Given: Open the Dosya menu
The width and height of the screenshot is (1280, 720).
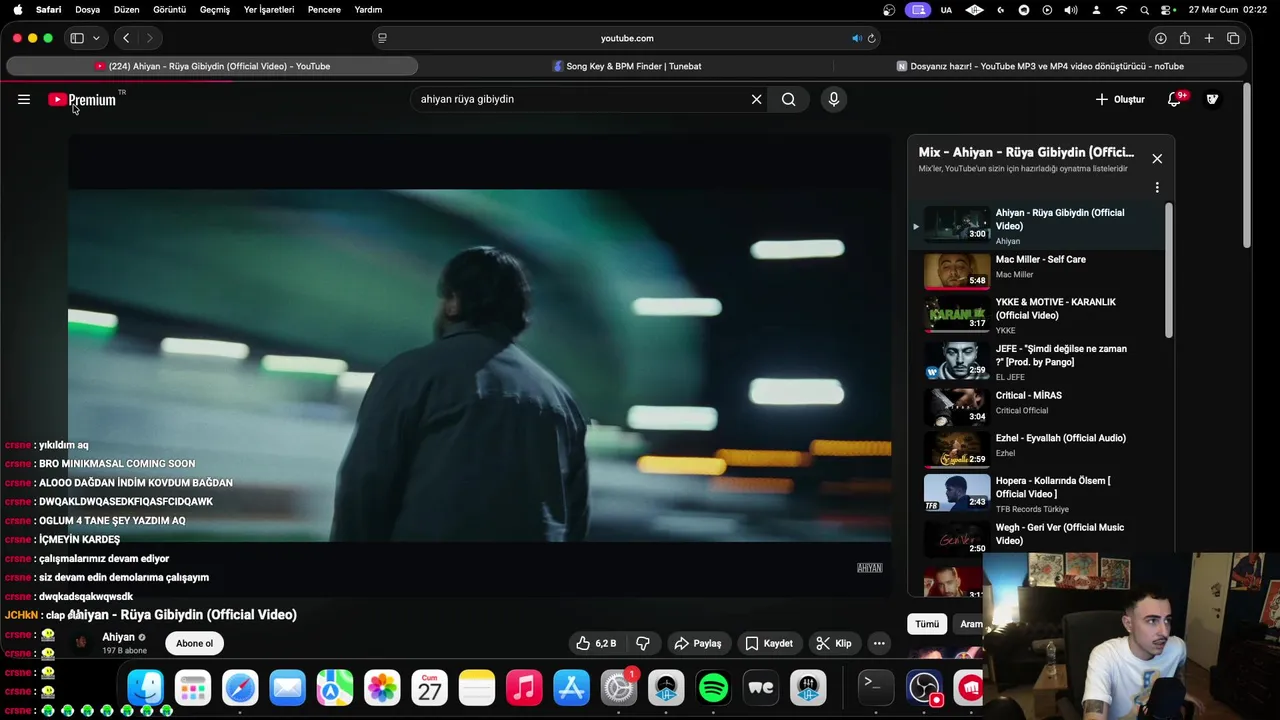Looking at the screenshot, I should click(88, 10).
